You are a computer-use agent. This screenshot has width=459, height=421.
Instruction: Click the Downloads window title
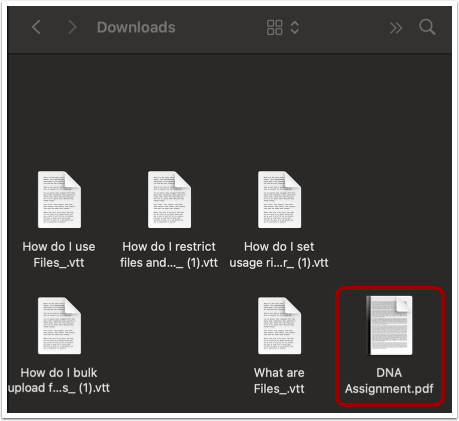point(136,27)
